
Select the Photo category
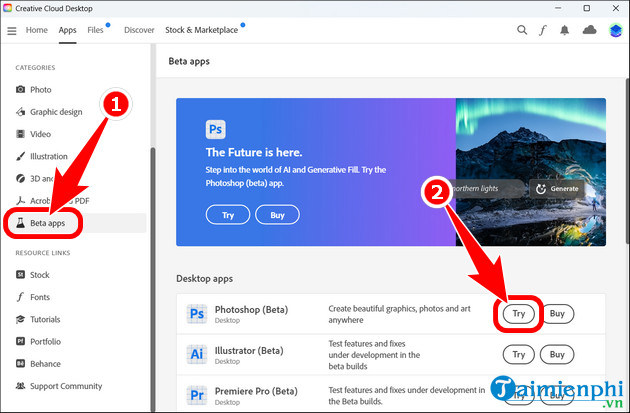41,90
